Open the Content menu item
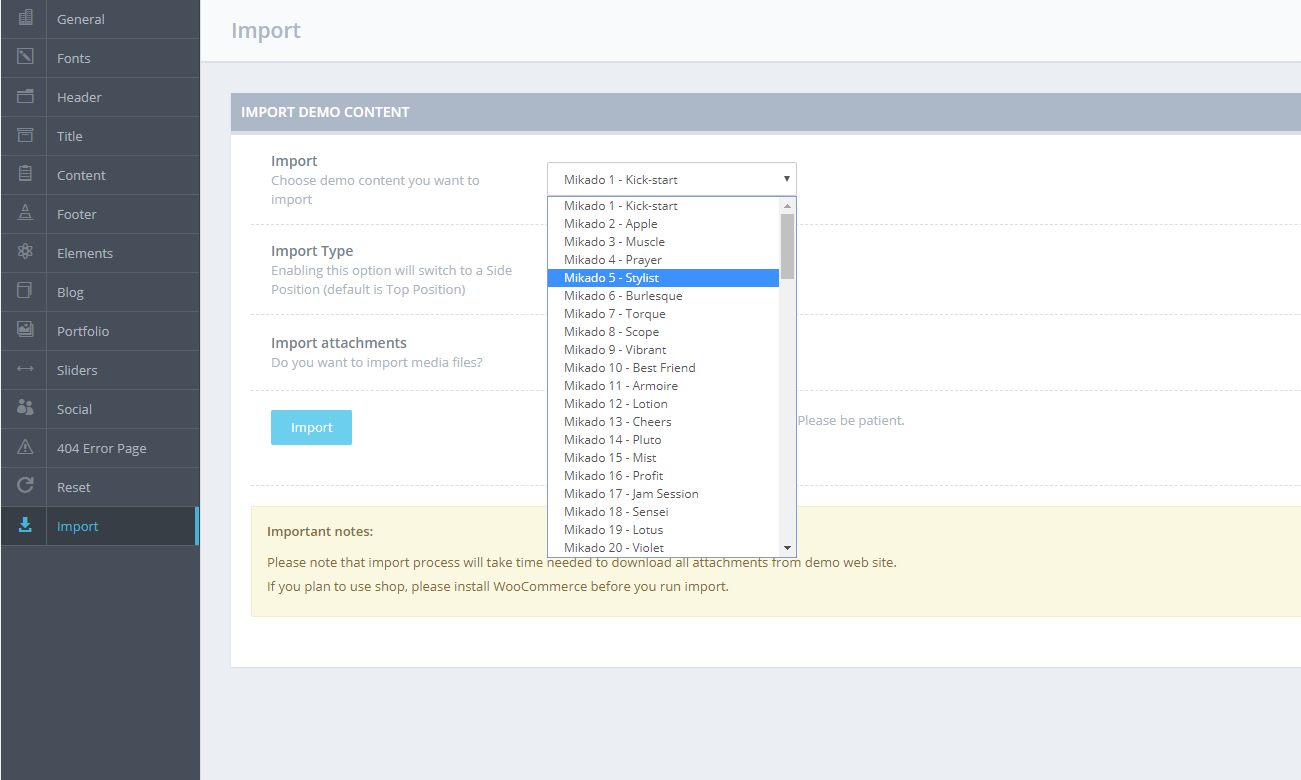Viewport: 1301px width, 780px height. click(81, 175)
